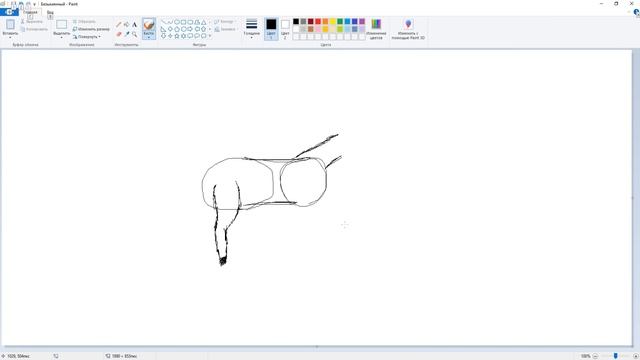Click the Crop (Обрезать) button
The image size is (640, 360).
[x=84, y=21]
